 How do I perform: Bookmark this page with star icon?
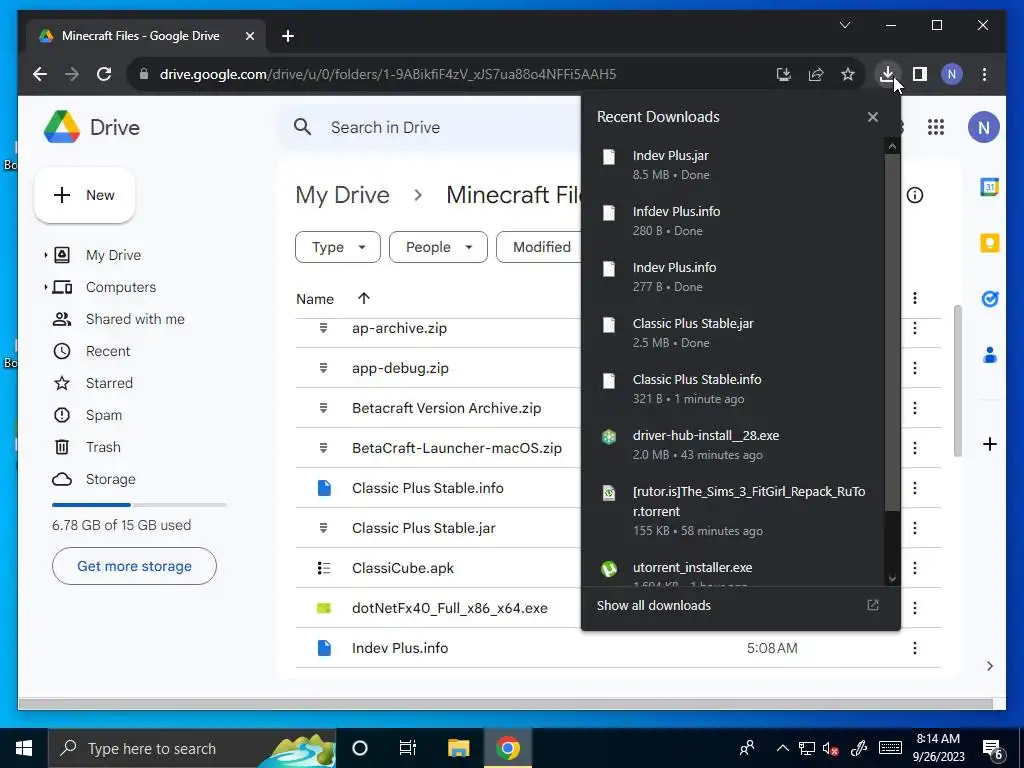click(848, 74)
